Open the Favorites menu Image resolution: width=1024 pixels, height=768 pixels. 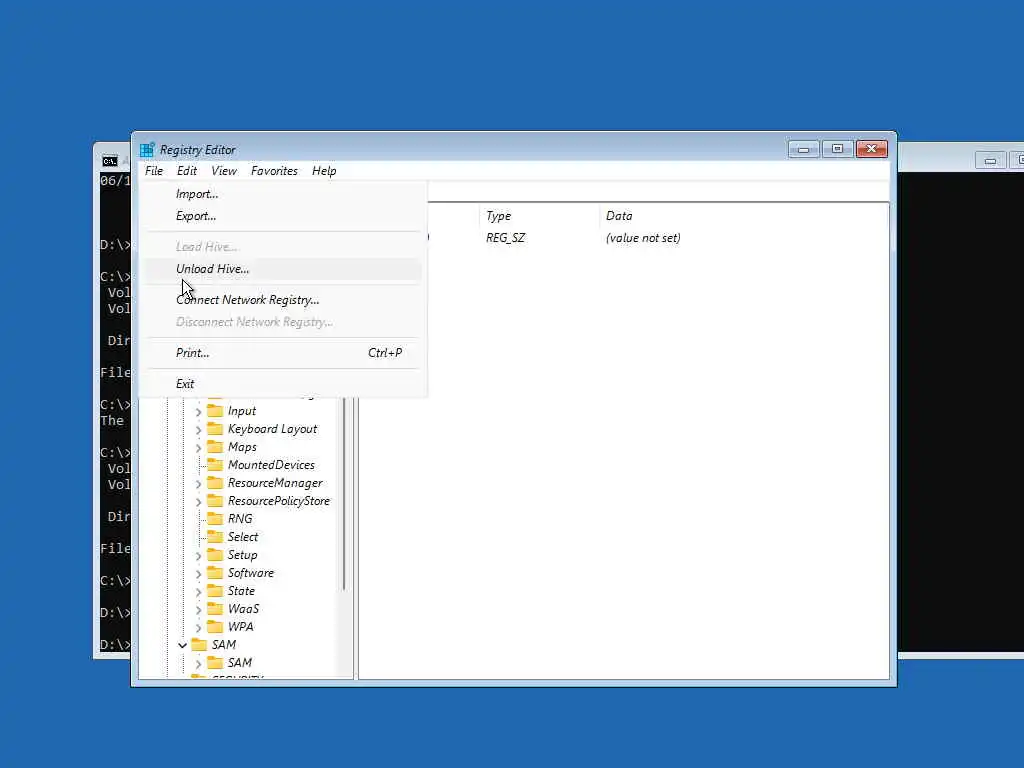274,170
